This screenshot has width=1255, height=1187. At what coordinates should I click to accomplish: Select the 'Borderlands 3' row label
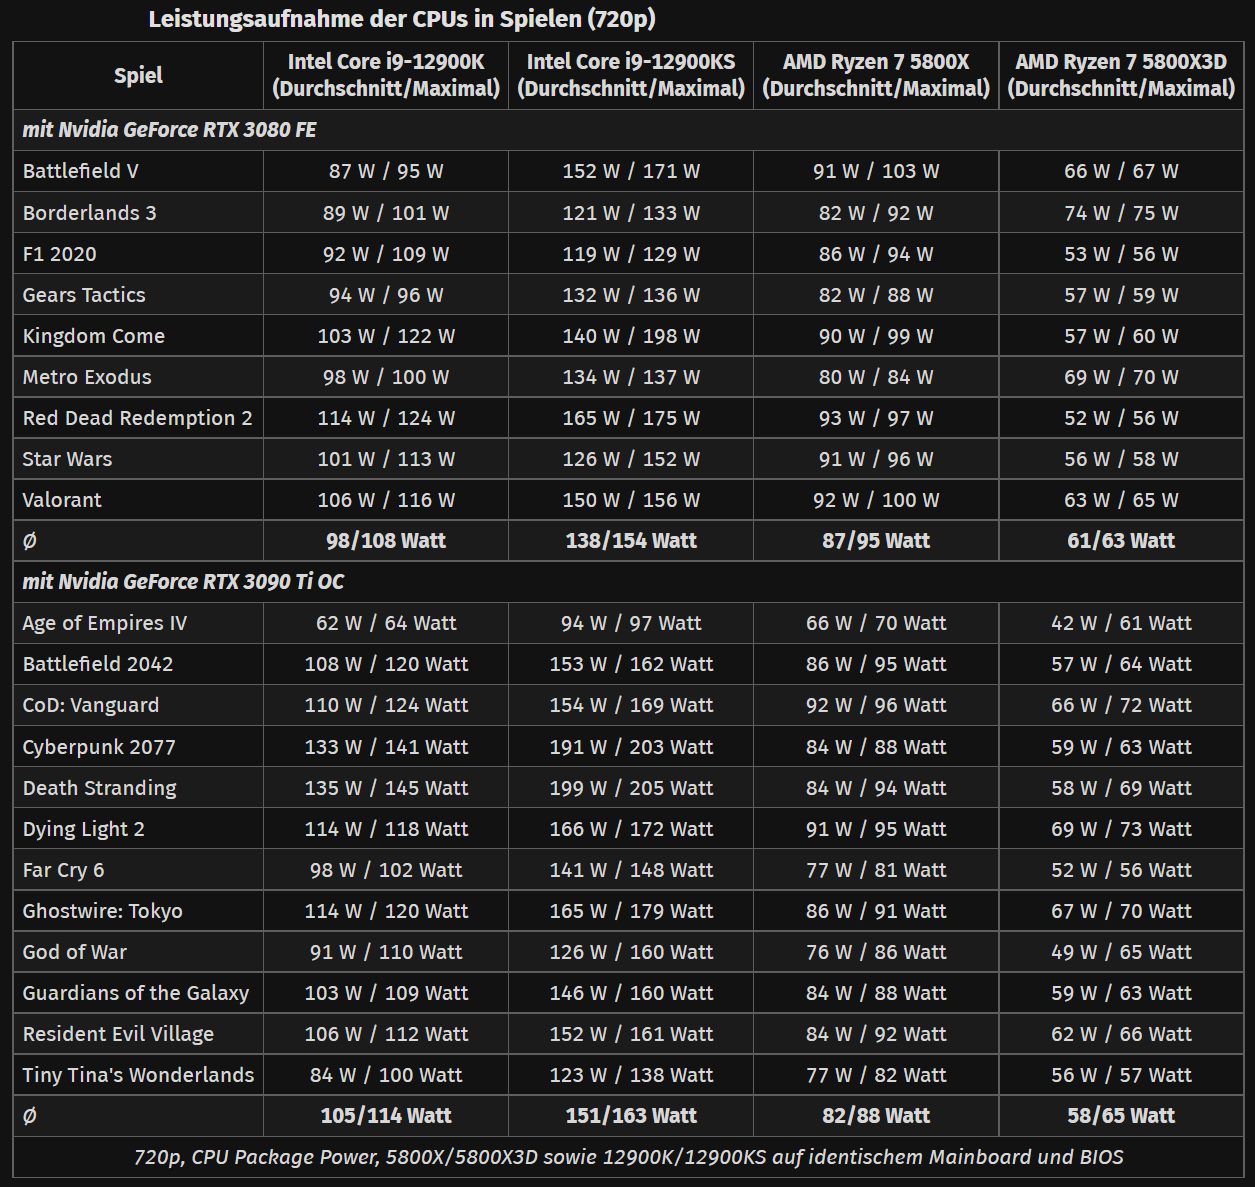(89, 213)
